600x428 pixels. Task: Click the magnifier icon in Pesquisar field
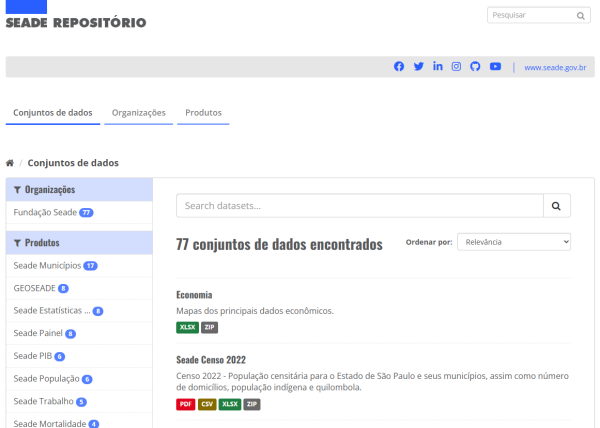point(580,16)
